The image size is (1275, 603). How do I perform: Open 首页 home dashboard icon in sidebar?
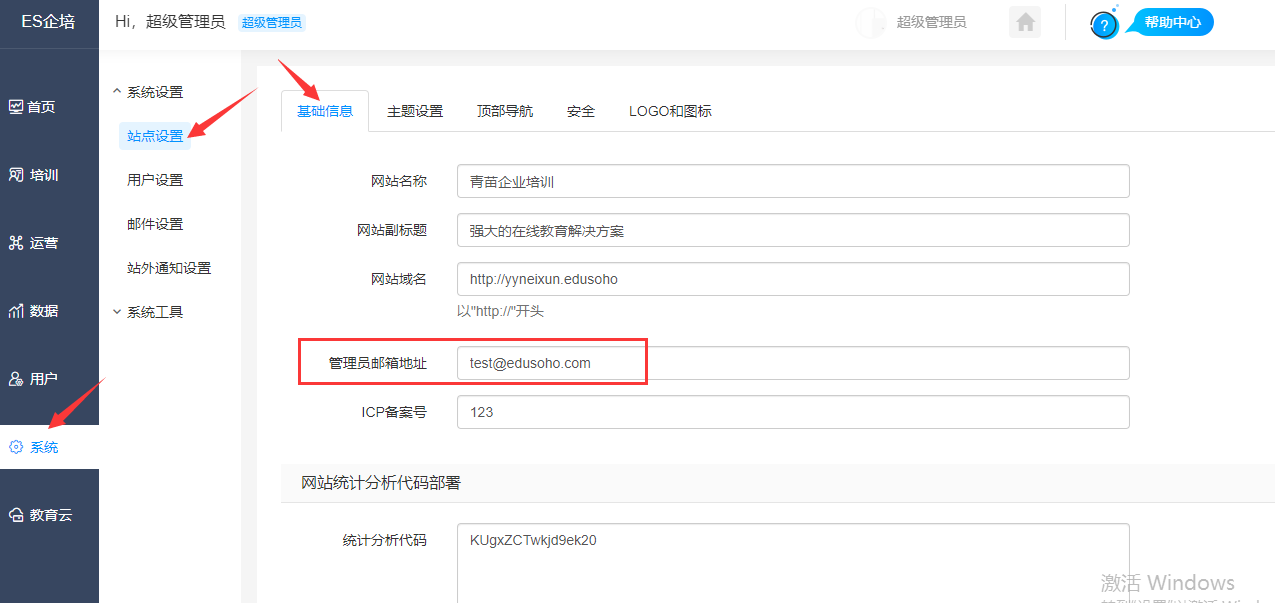click(x=16, y=107)
